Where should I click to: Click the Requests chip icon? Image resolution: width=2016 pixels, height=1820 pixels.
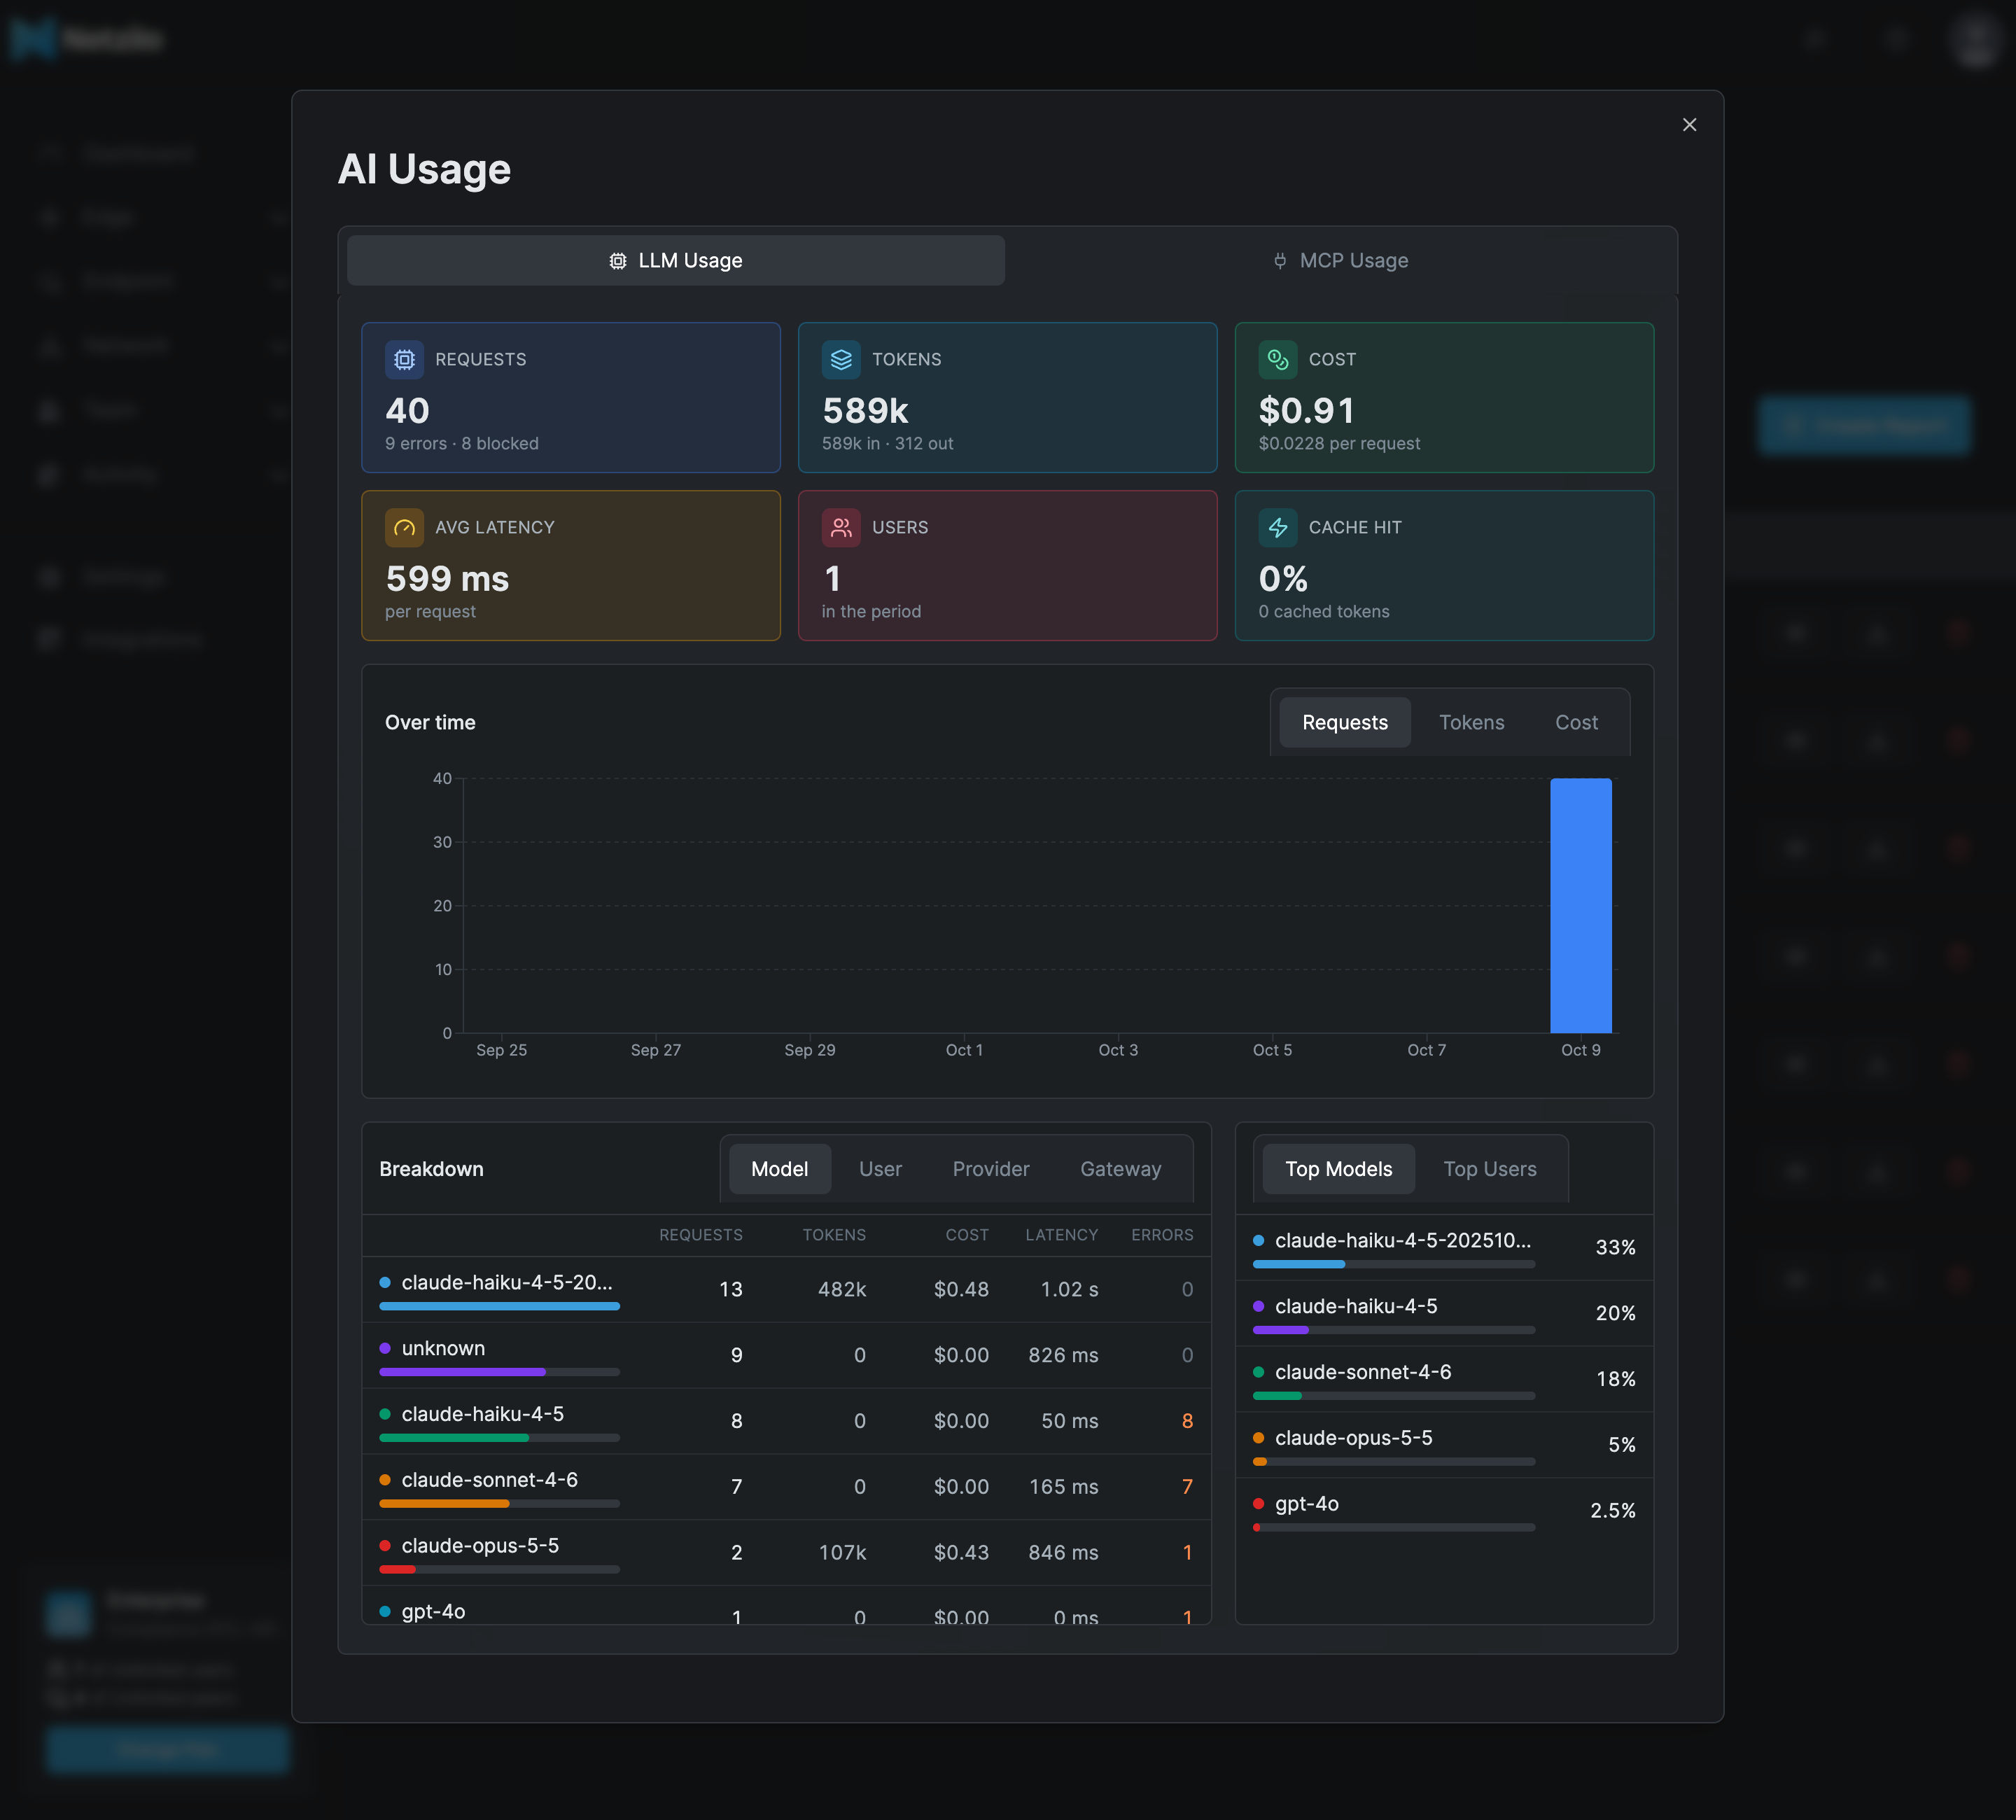pyautogui.click(x=404, y=360)
